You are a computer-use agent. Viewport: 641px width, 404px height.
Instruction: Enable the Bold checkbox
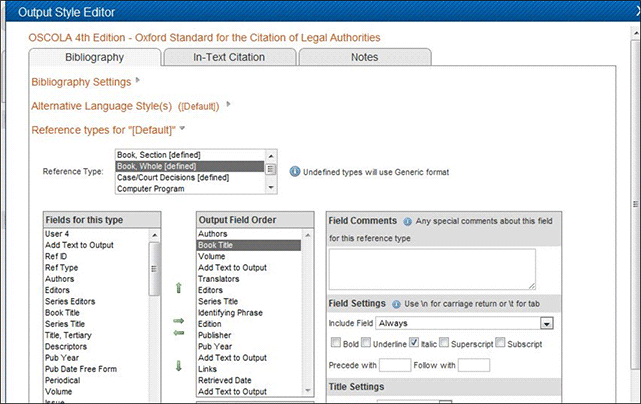point(335,343)
